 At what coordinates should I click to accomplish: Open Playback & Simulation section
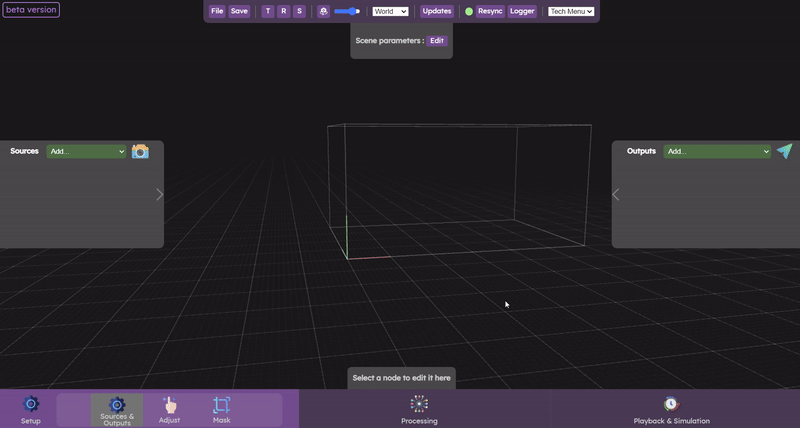click(x=671, y=410)
